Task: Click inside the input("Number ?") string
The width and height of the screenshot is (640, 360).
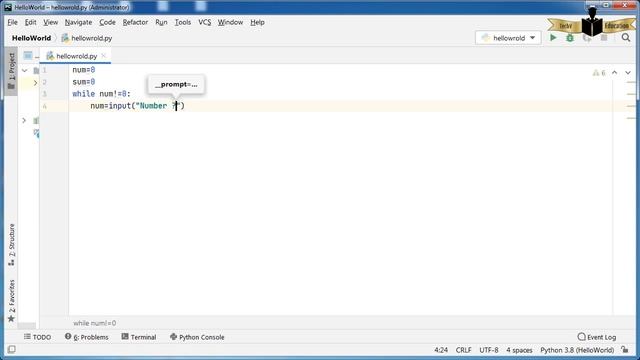Action: point(158,106)
